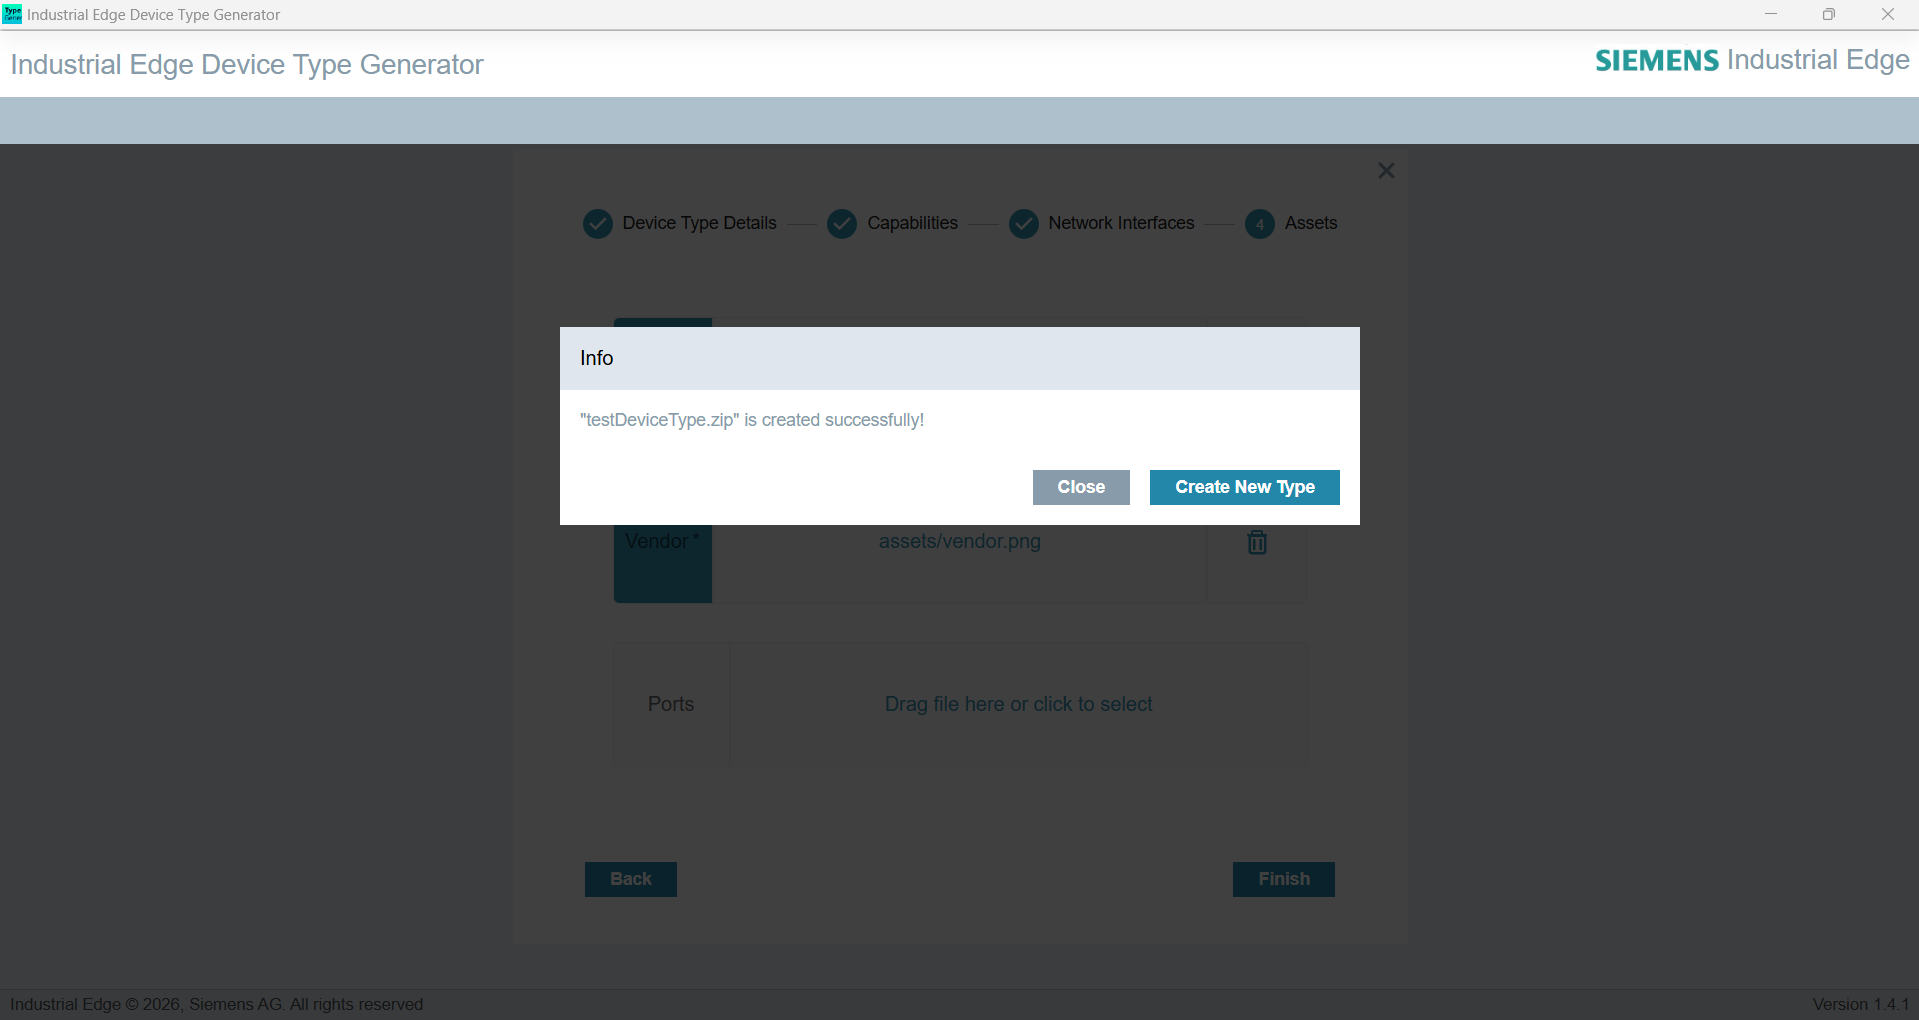
Task: Click the Info dialog title
Action: pos(597,358)
